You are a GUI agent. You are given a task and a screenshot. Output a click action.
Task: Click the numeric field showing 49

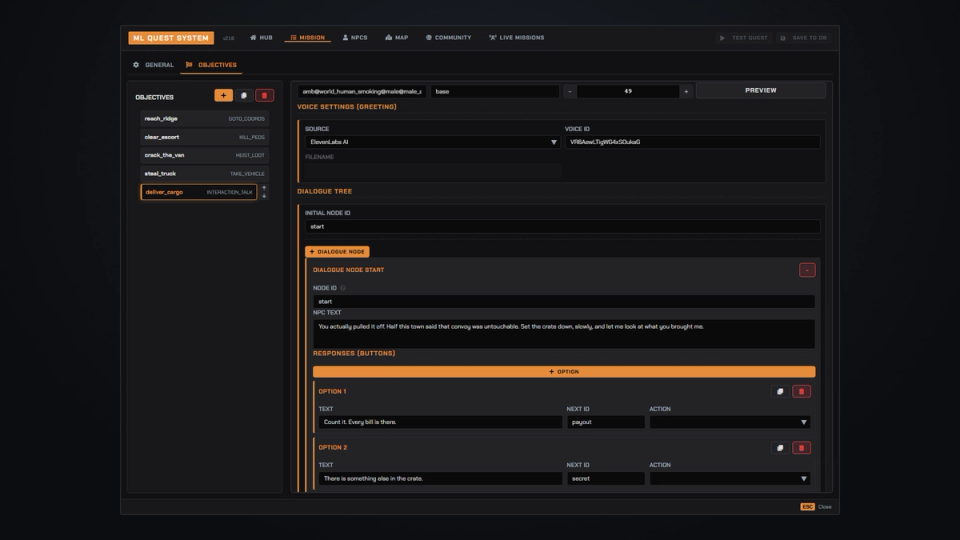point(628,91)
